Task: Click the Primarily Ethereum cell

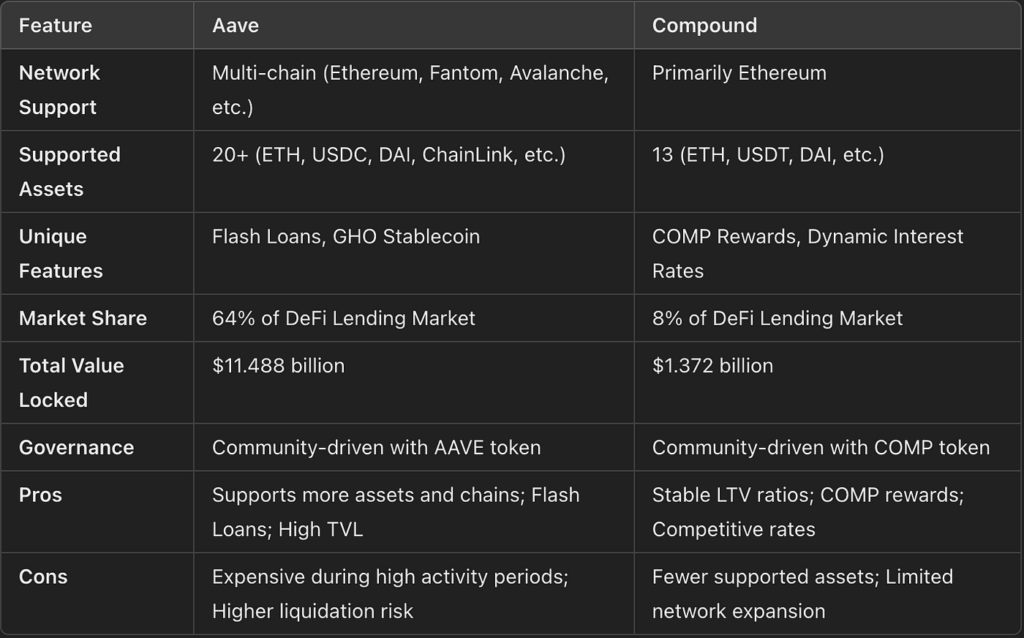Action: (739, 73)
